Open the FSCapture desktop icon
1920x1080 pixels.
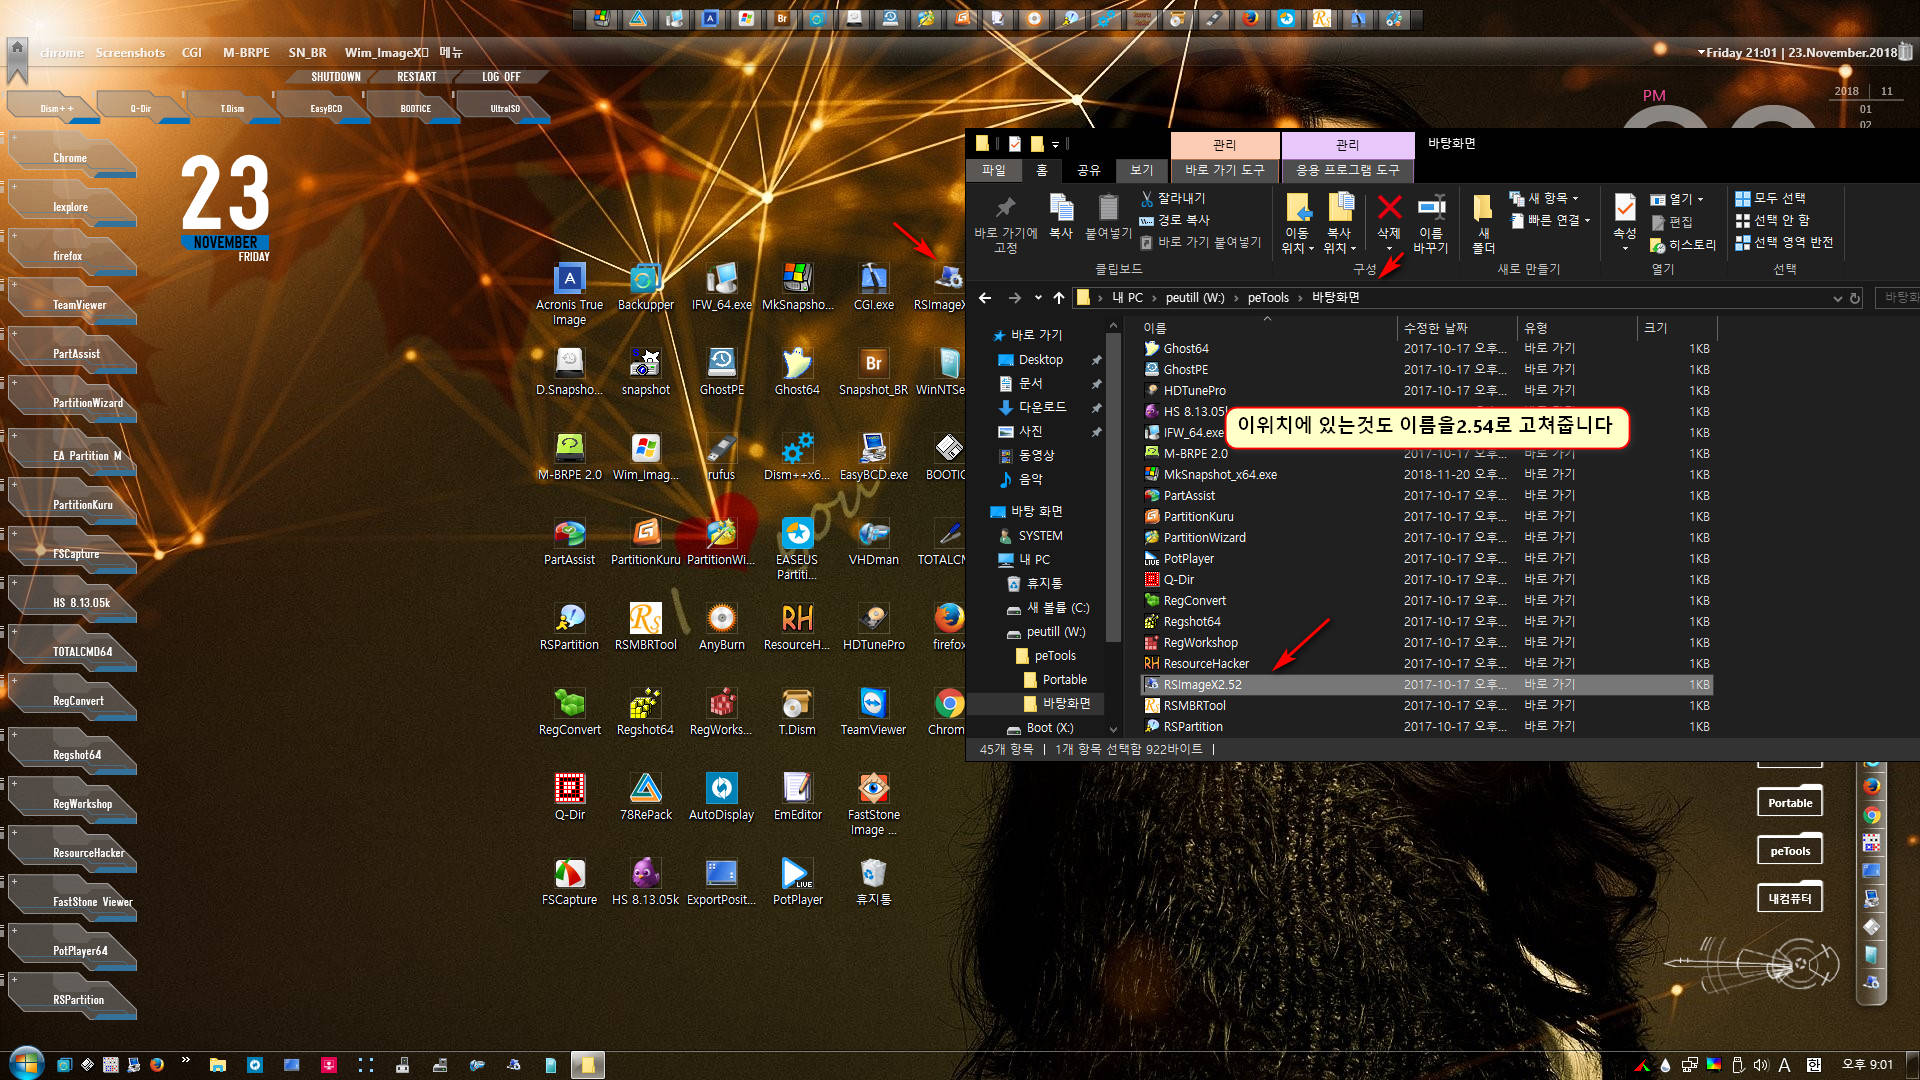569,882
